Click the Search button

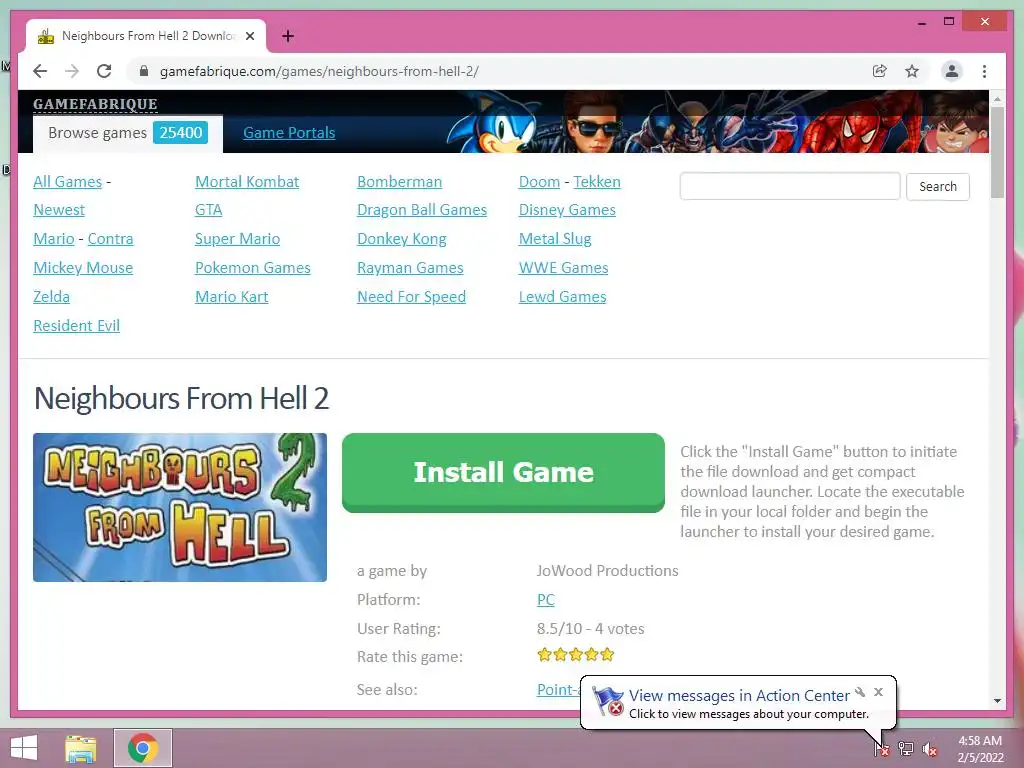[x=938, y=187]
